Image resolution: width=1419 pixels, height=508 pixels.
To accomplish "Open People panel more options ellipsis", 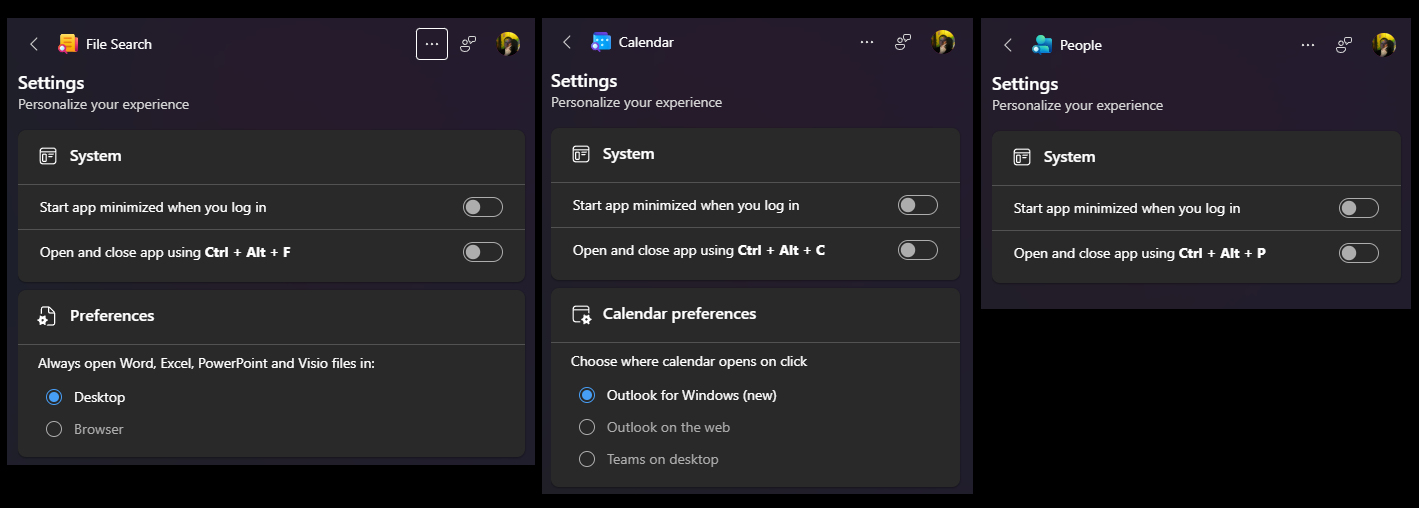I will [1308, 45].
